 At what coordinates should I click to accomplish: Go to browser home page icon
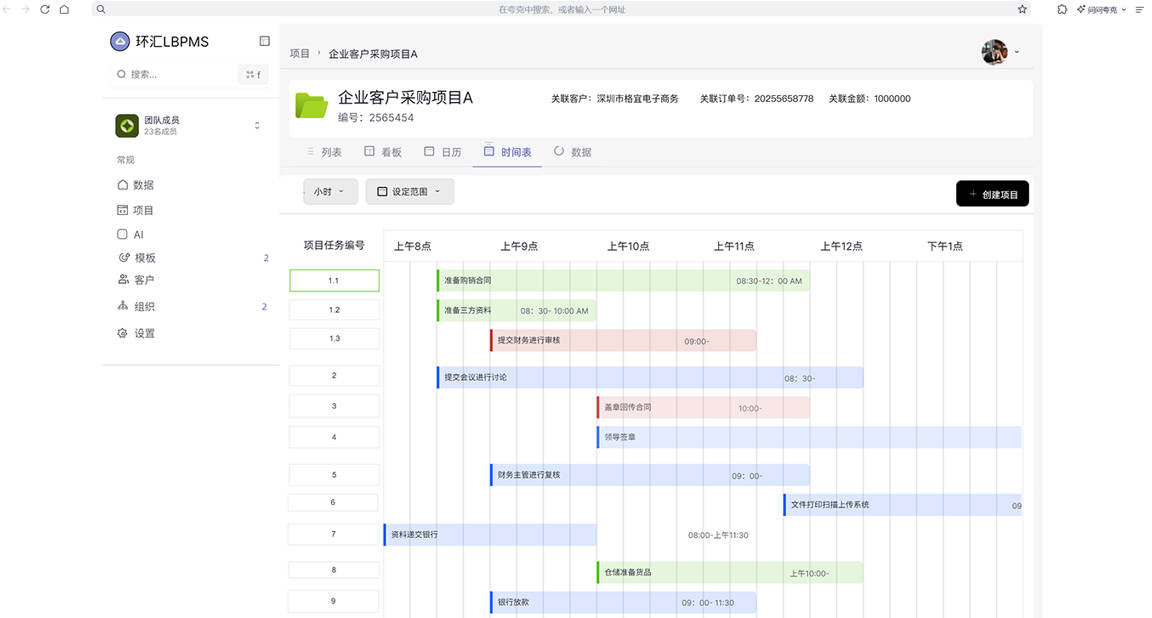(x=64, y=10)
